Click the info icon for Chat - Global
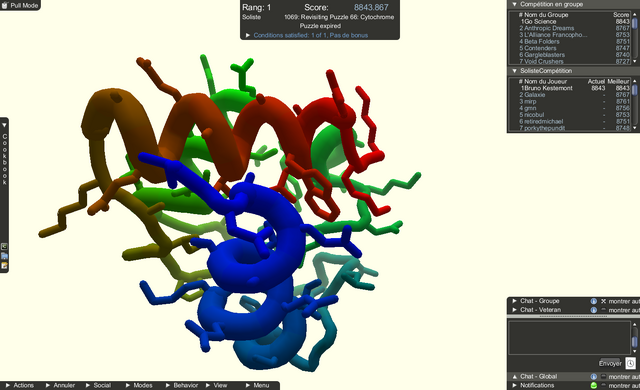 [593, 377]
